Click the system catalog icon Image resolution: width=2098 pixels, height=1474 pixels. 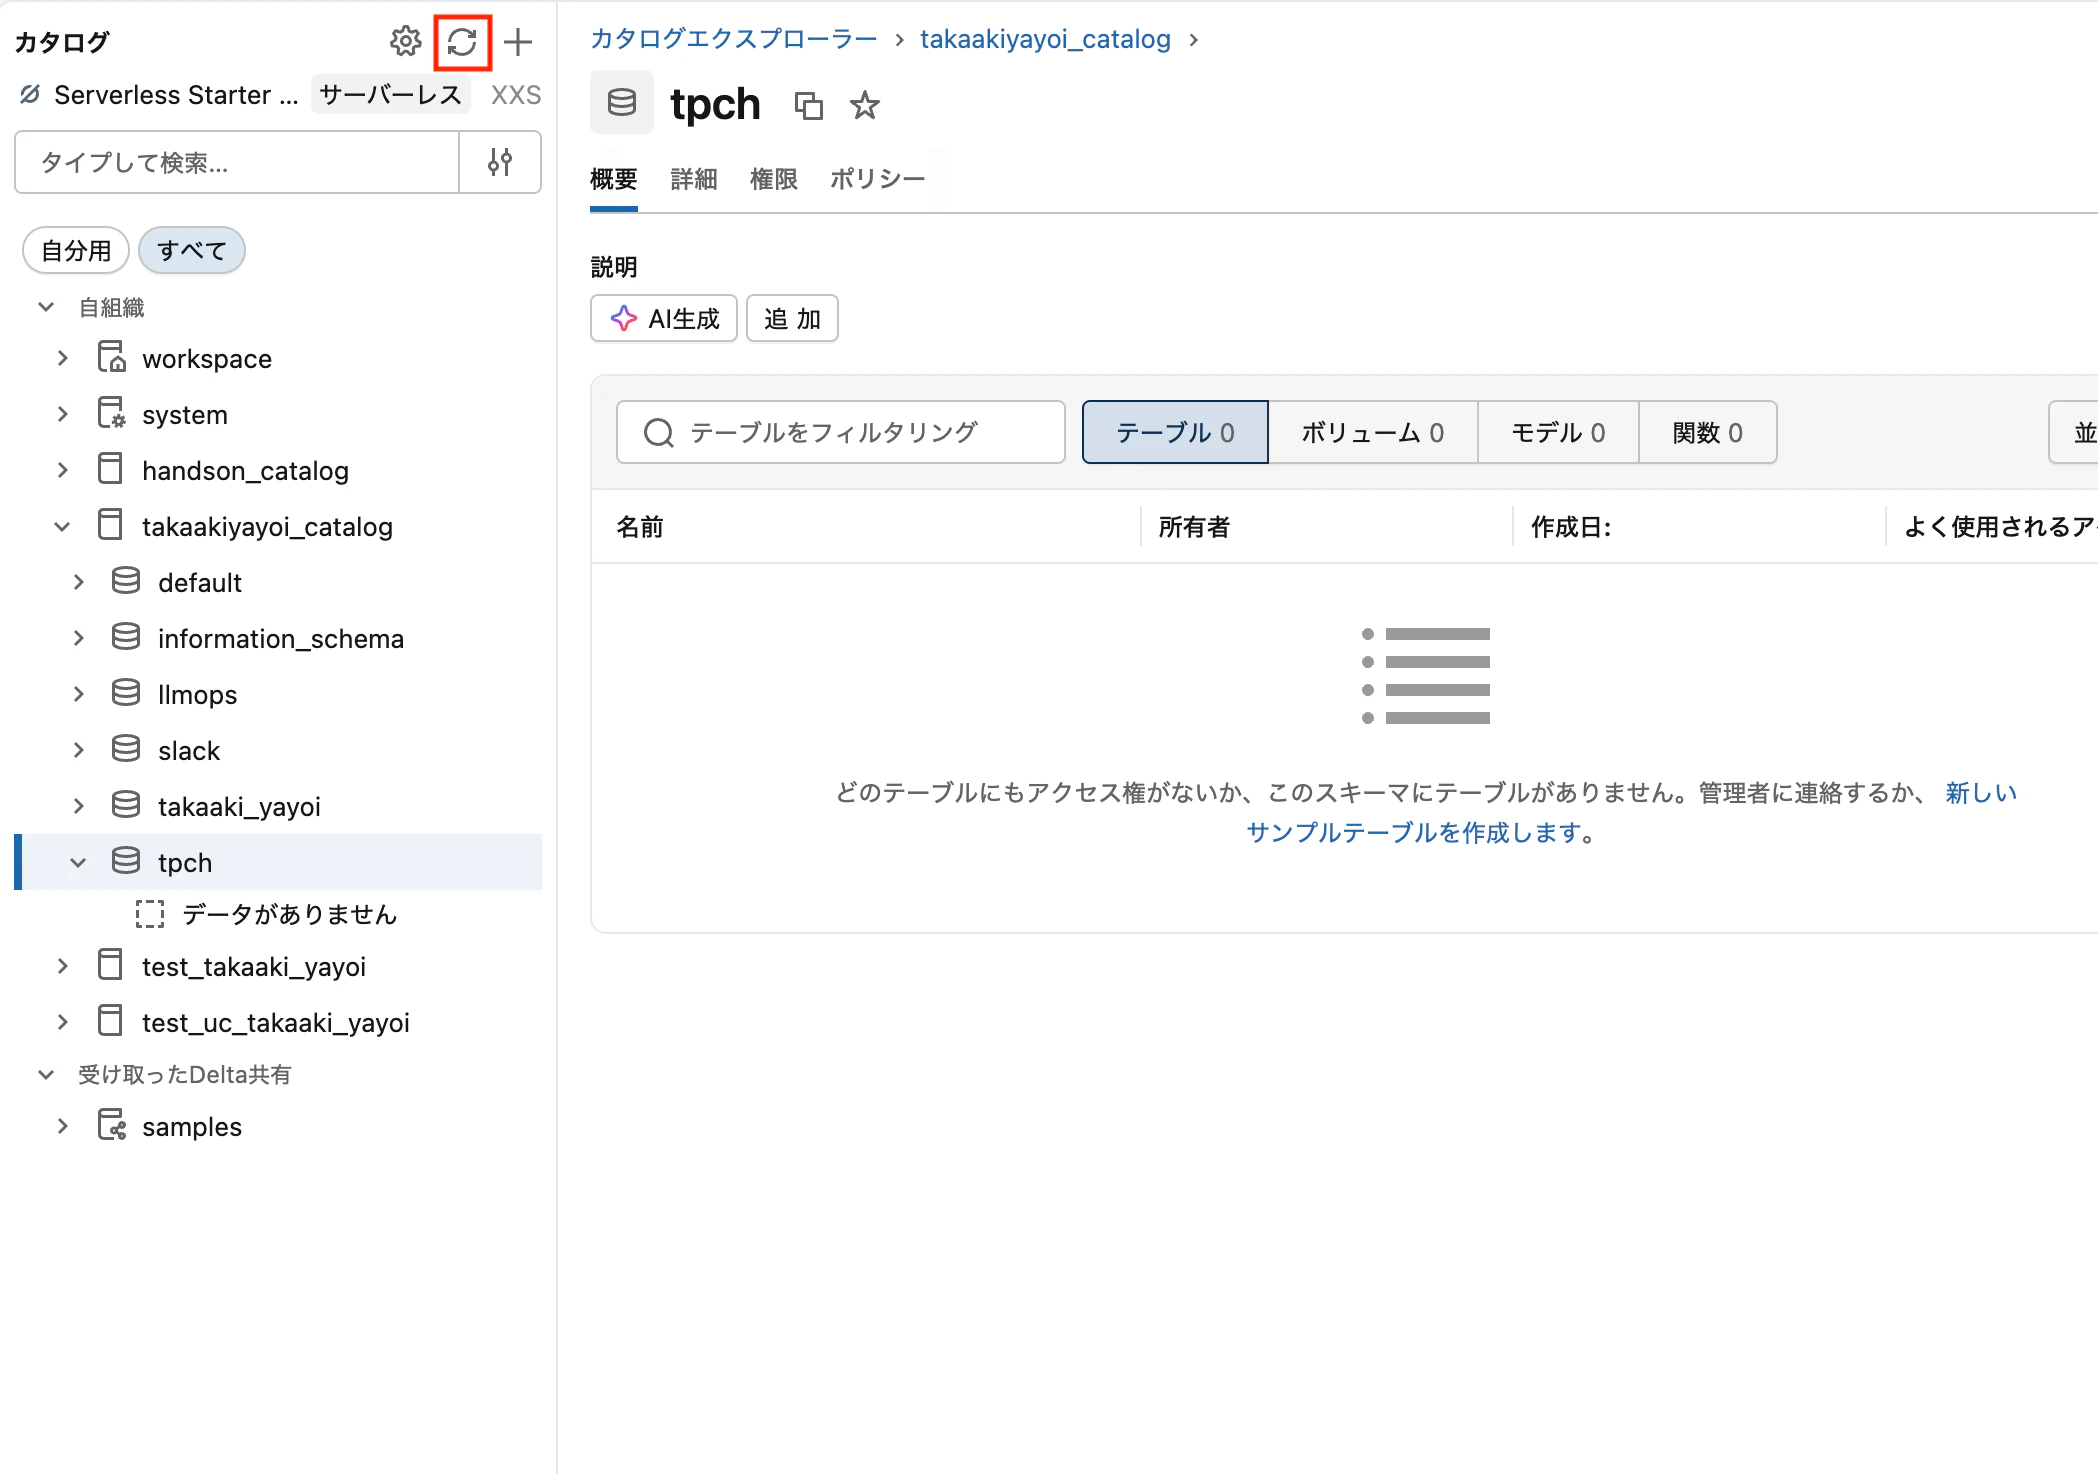coord(111,413)
